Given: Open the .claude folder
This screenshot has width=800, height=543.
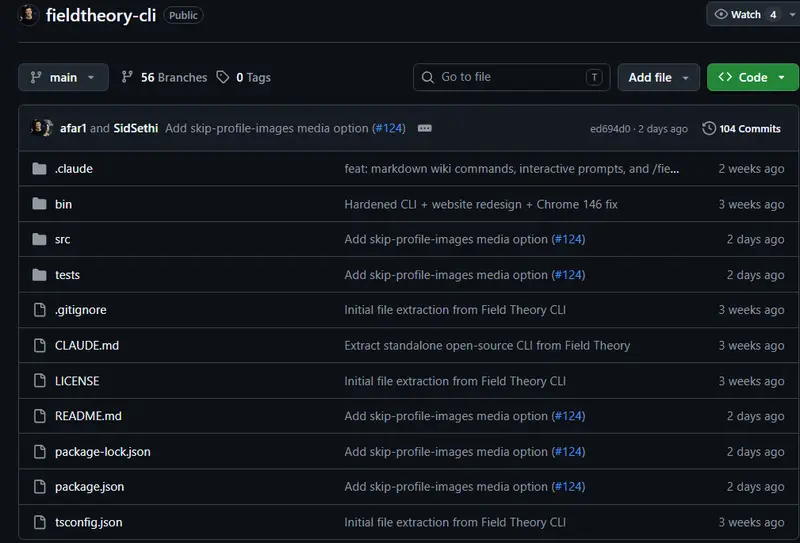Looking at the screenshot, I should point(74,168).
